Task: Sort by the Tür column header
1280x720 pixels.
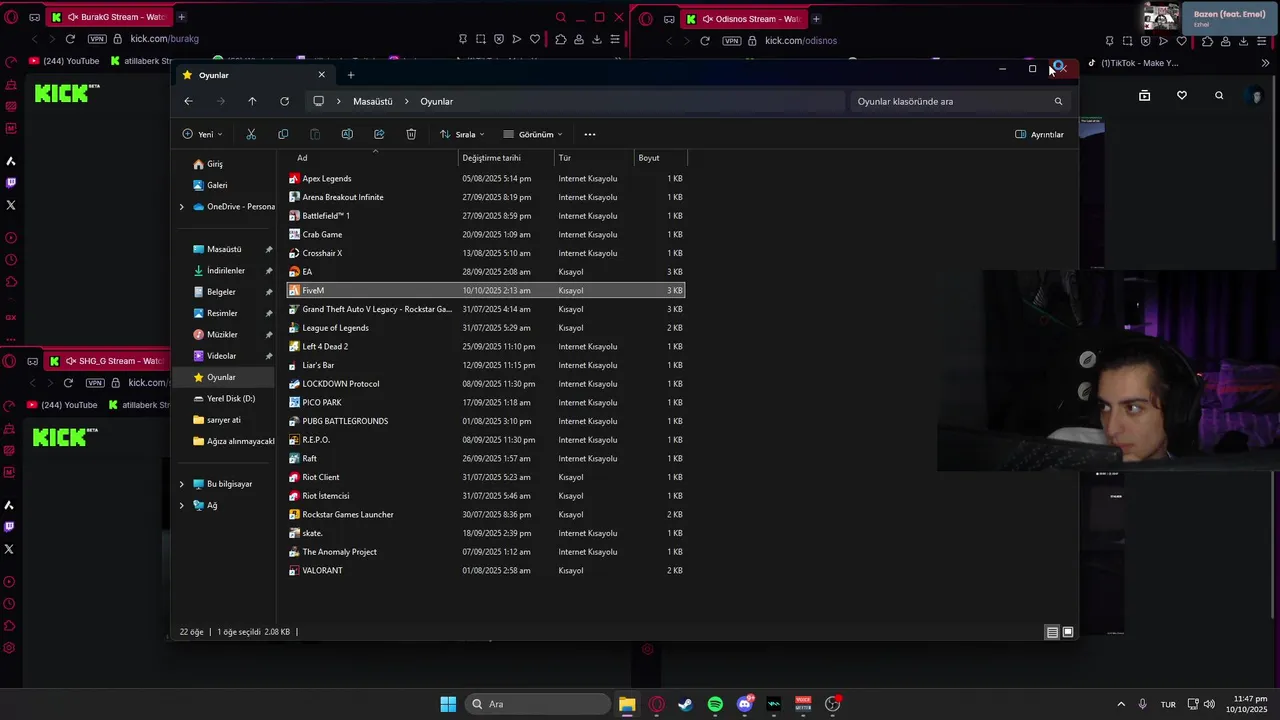Action: (594, 157)
